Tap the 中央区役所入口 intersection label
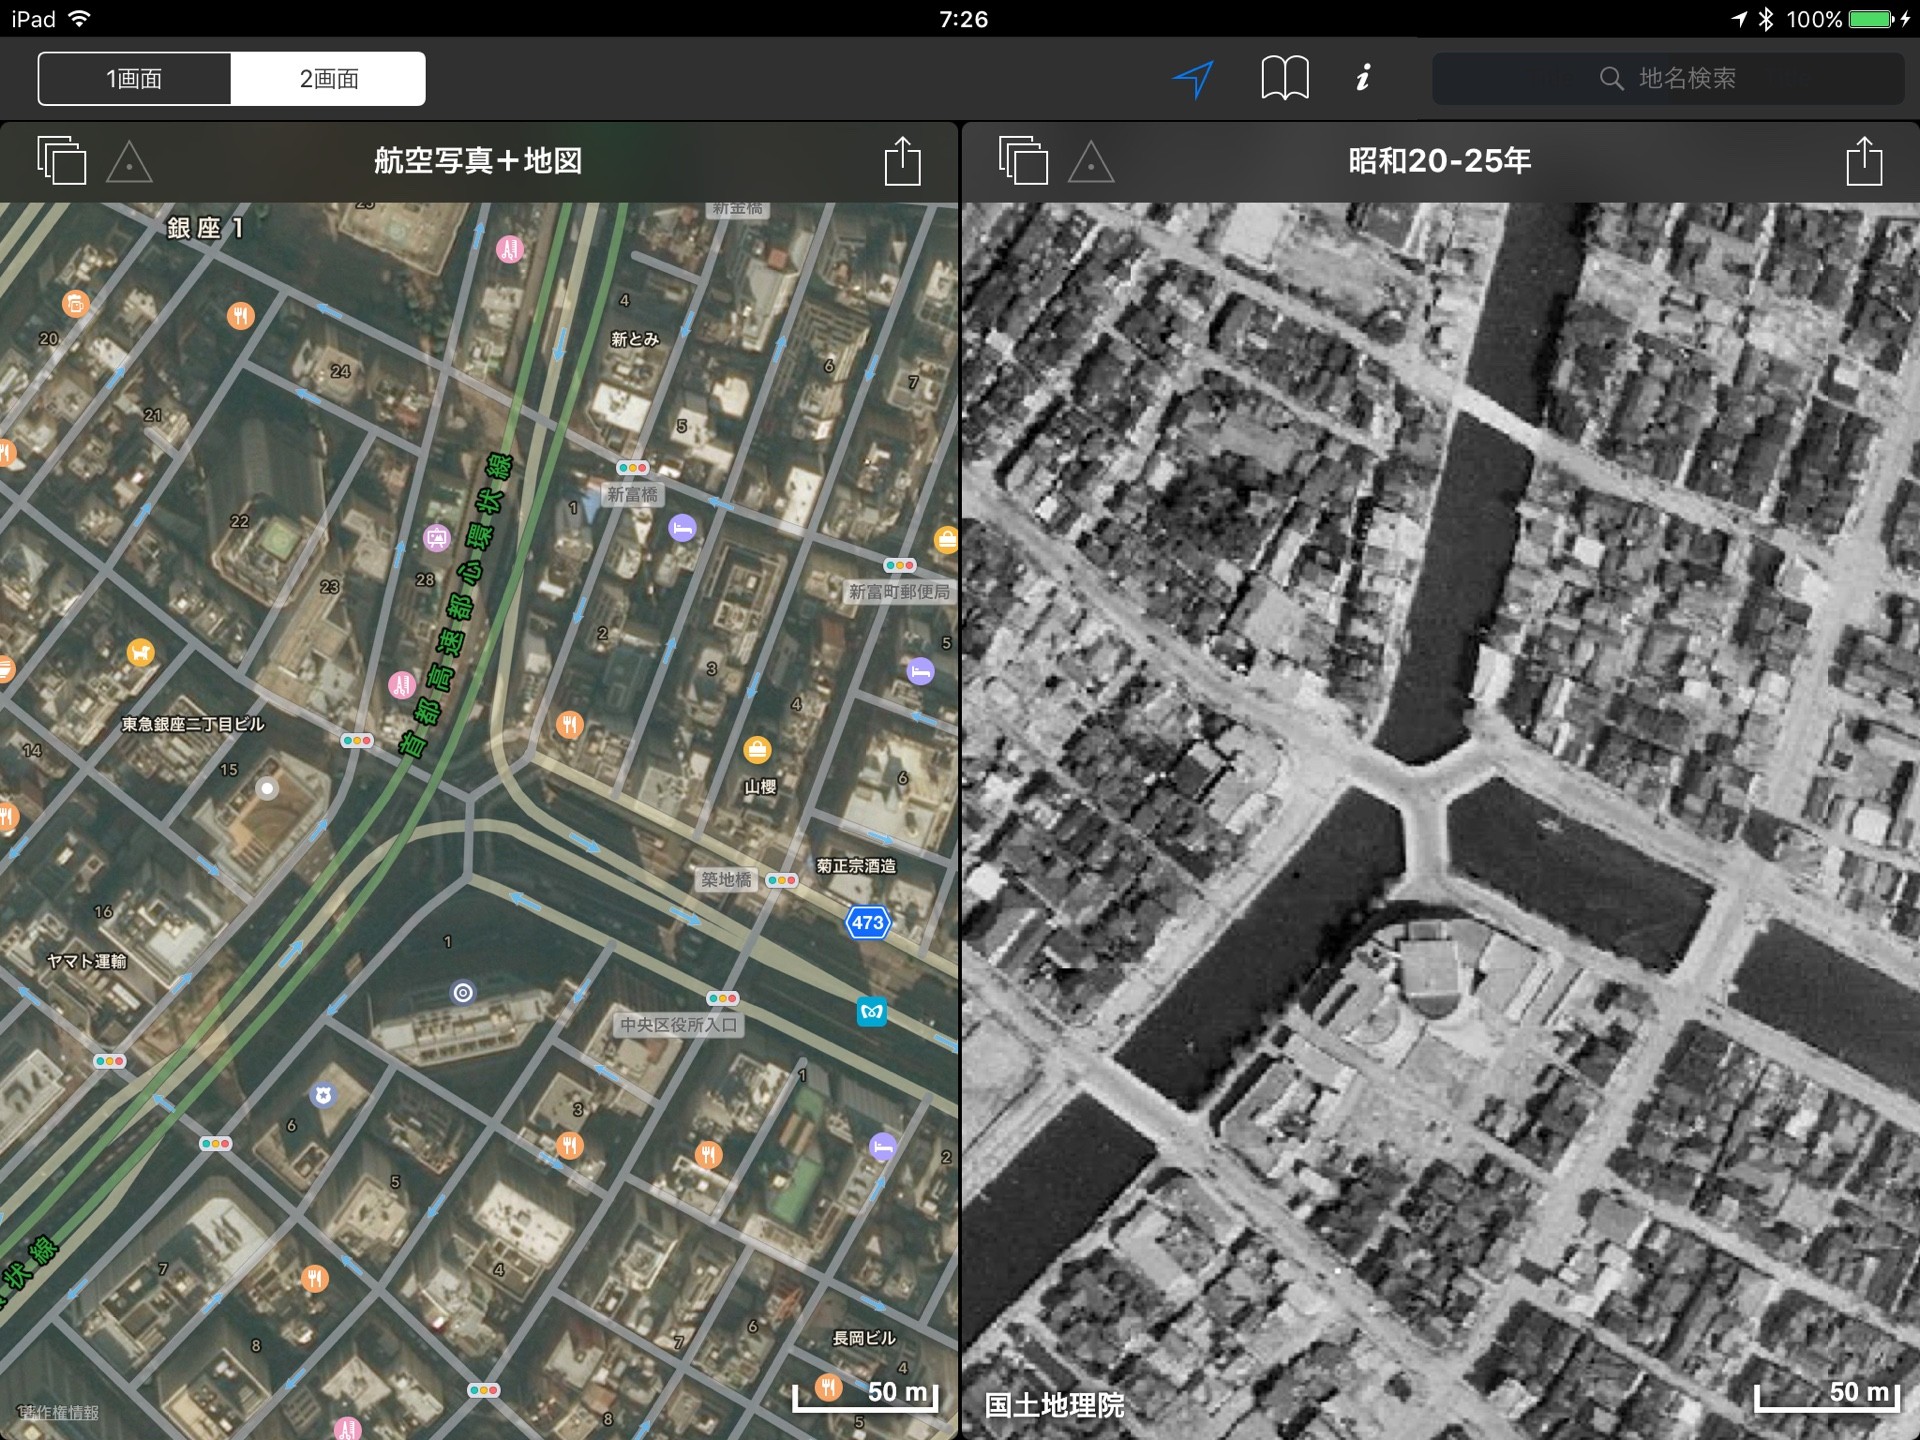 (x=679, y=1024)
